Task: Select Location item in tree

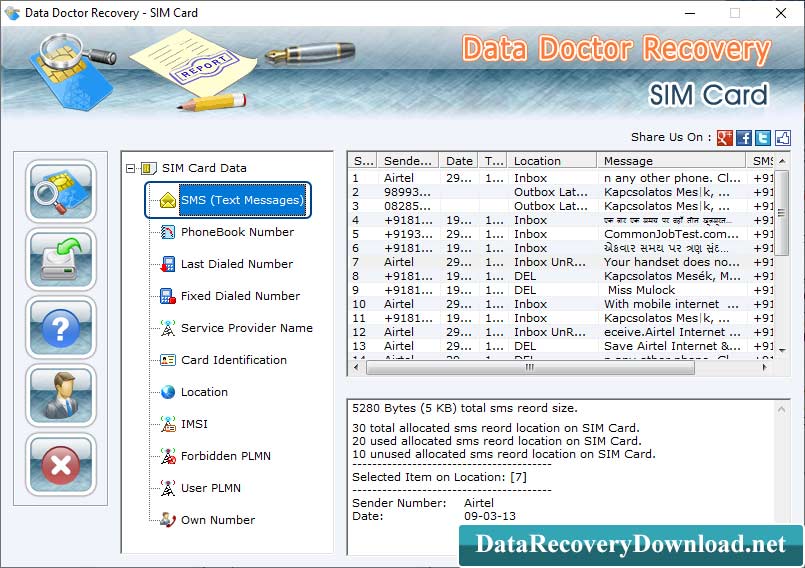Action: pyautogui.click(x=204, y=392)
